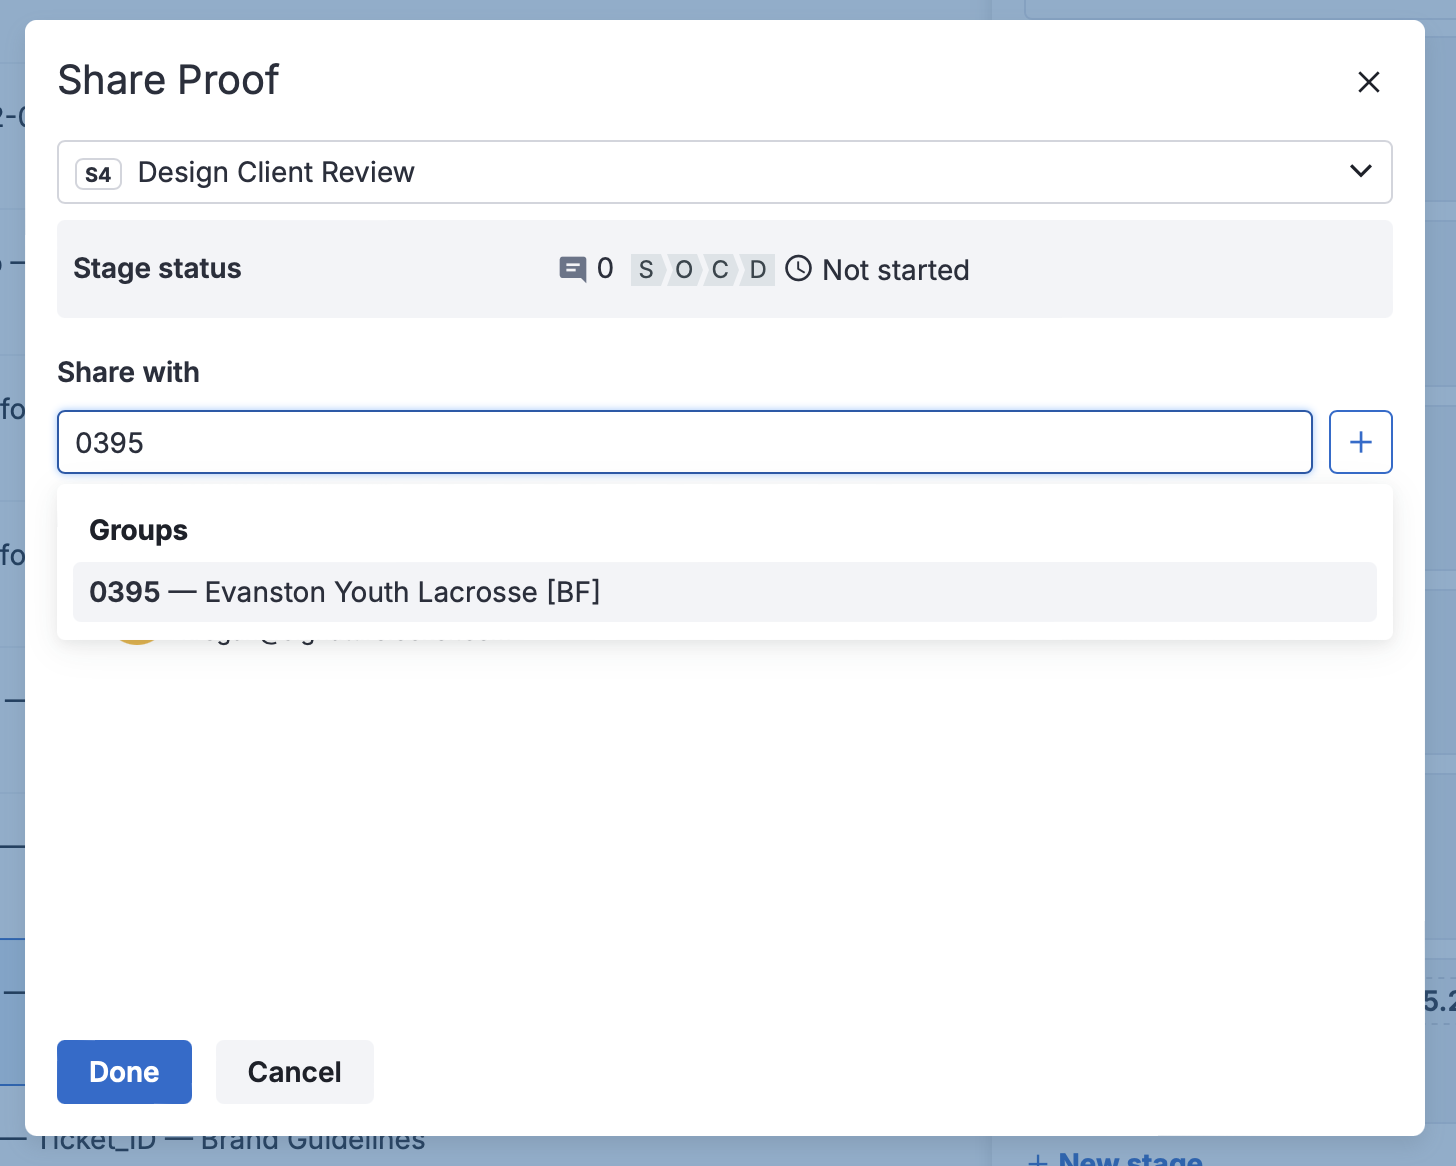This screenshot has width=1456, height=1166.
Task: Click the D status chip
Action: click(758, 270)
